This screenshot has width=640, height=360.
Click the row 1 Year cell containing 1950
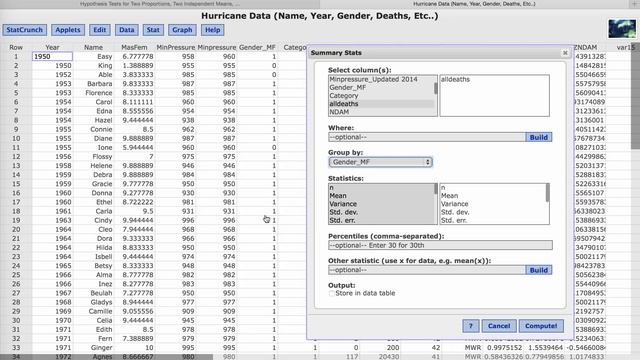tap(52, 56)
